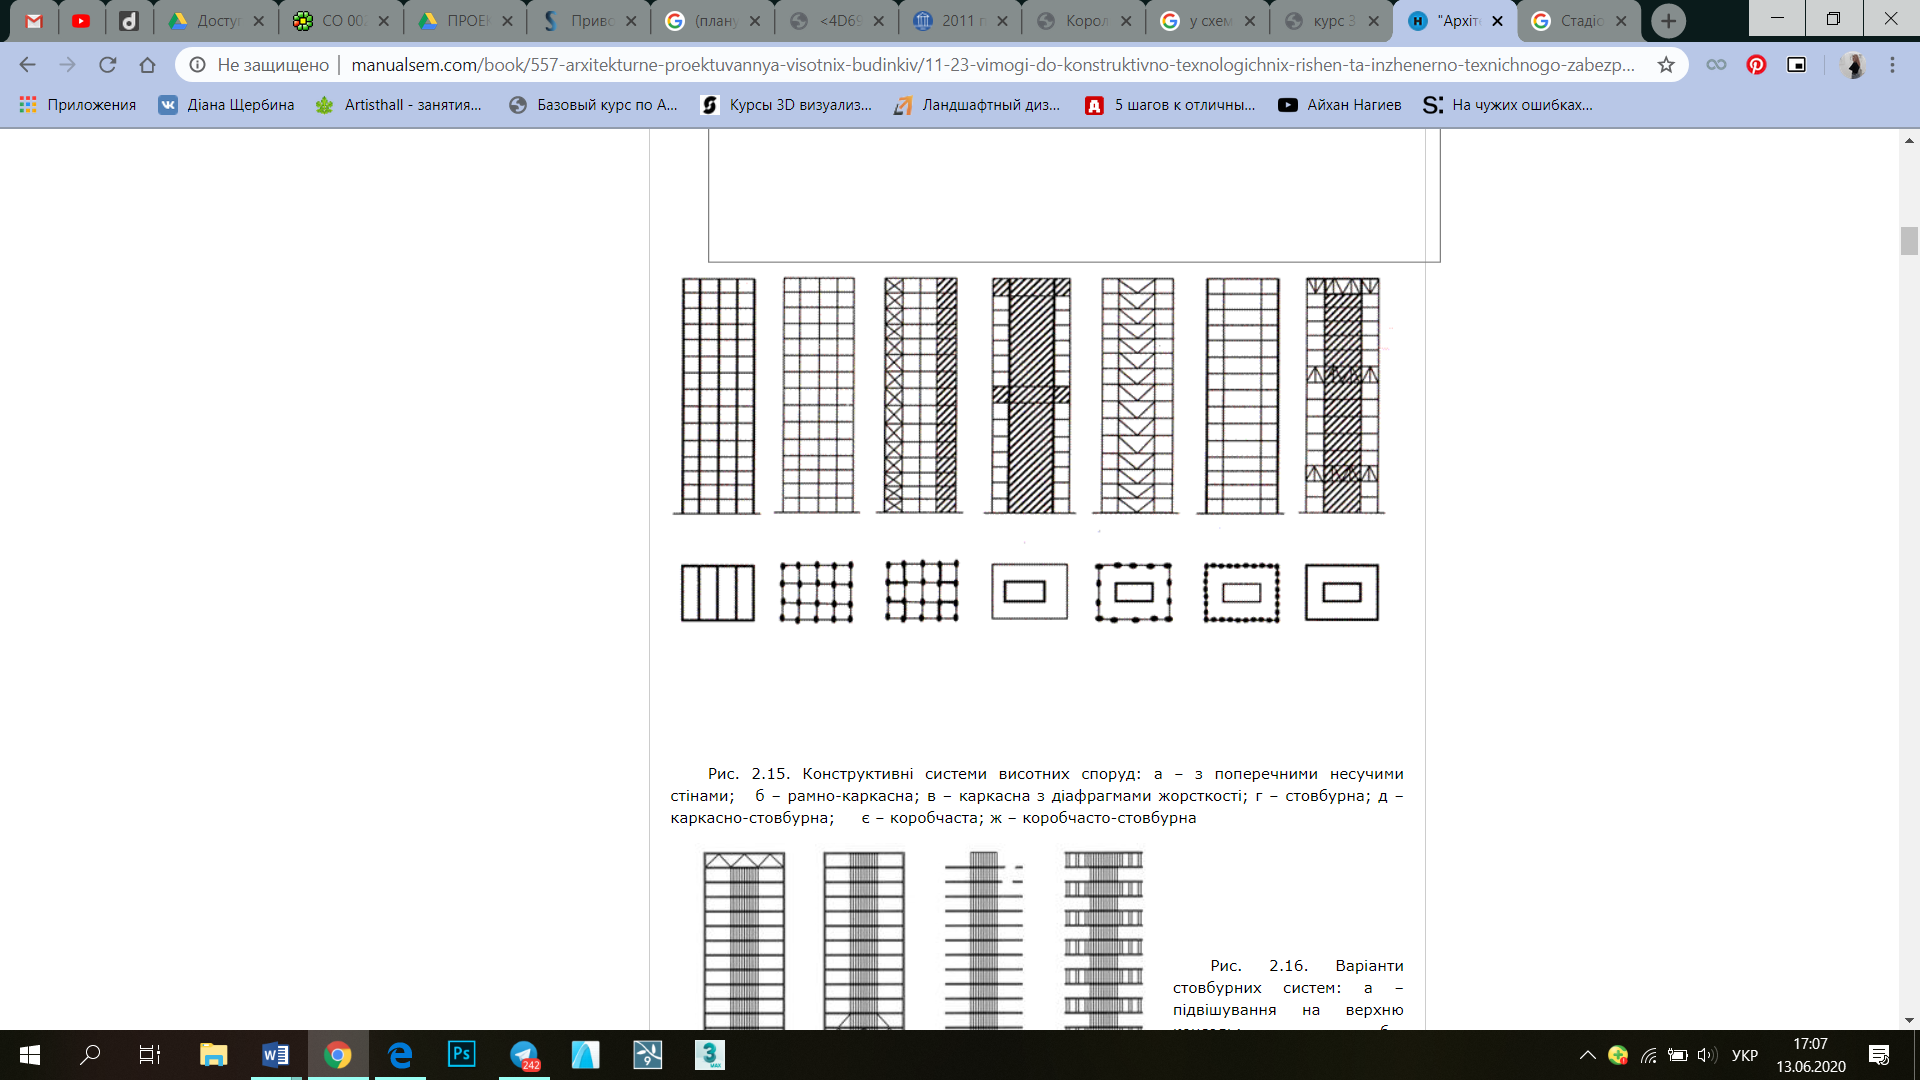Open File Explorer from taskbar
Viewport: 1920px width, 1080px height.
[213, 1055]
